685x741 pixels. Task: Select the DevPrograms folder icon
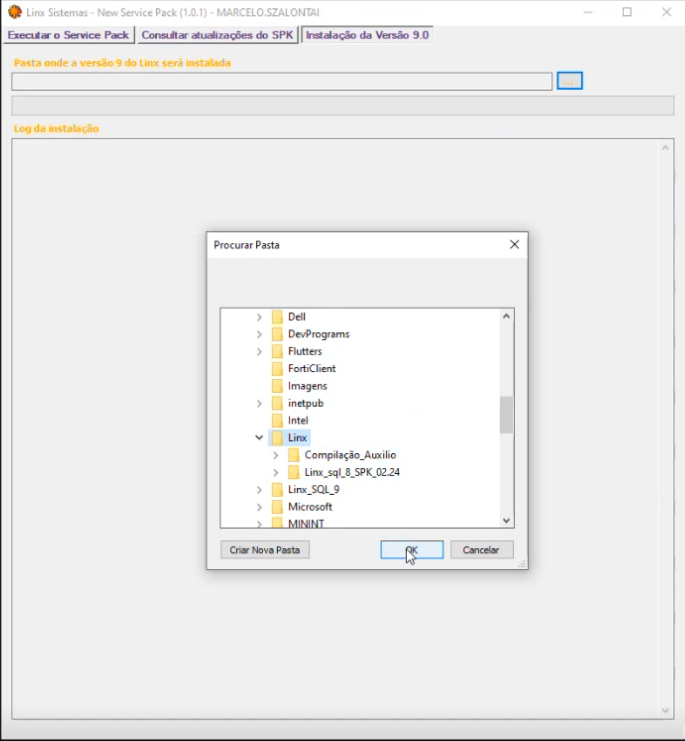pos(277,334)
